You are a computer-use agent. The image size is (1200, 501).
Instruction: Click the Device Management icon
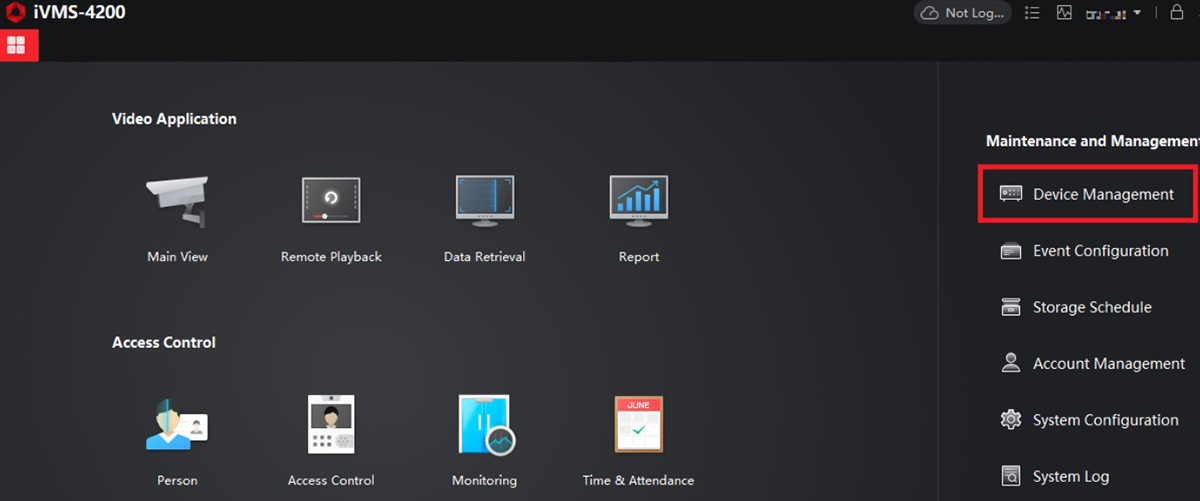pyautogui.click(x=1011, y=194)
